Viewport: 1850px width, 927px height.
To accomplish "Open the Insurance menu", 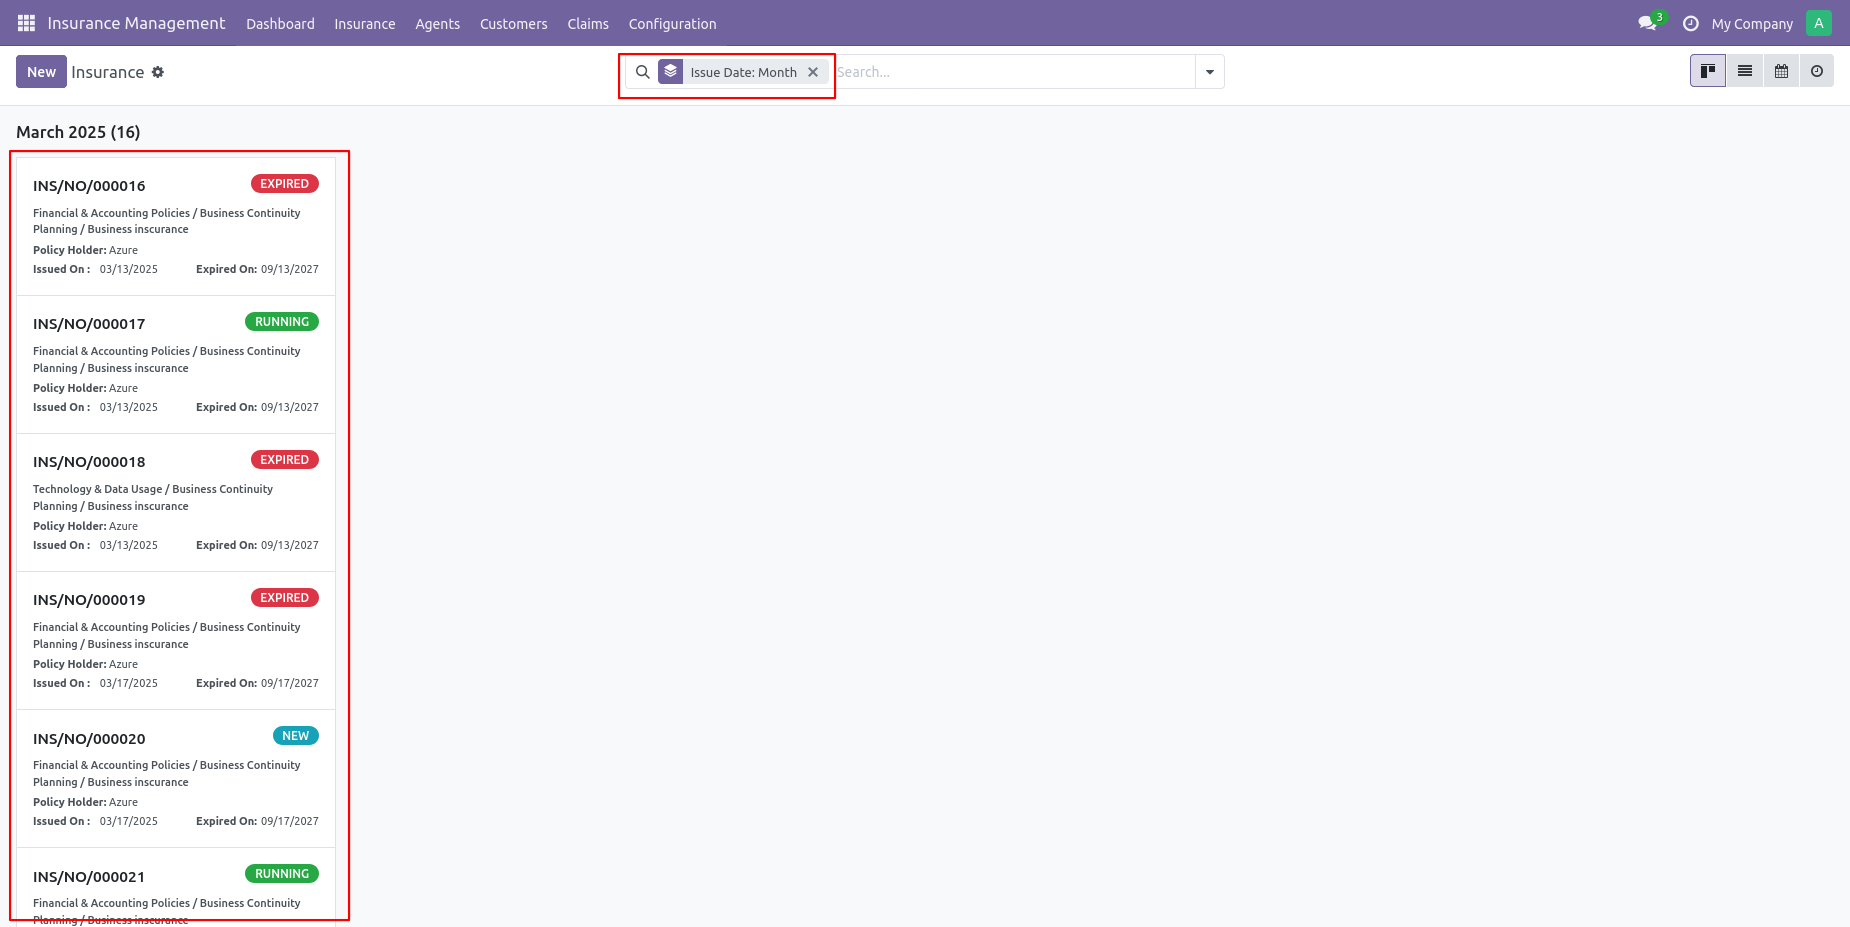I will click(x=365, y=24).
